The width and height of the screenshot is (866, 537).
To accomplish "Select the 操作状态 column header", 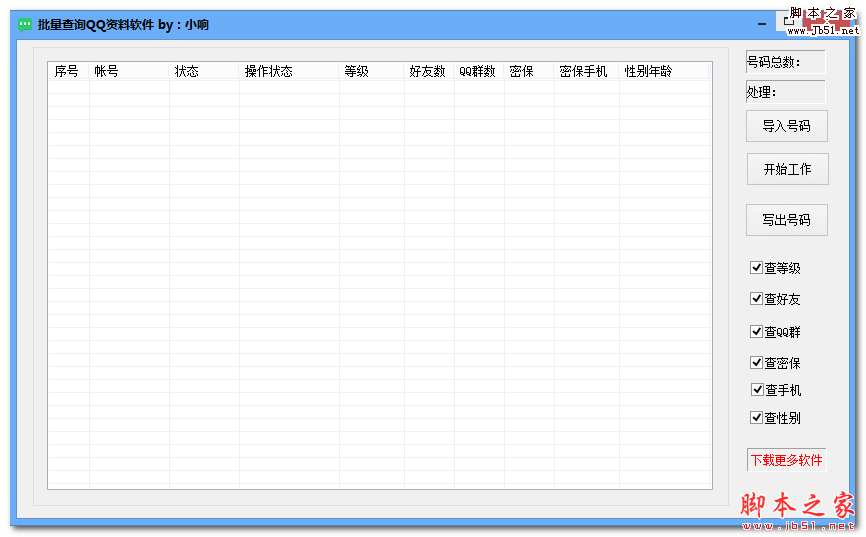I will pos(289,71).
